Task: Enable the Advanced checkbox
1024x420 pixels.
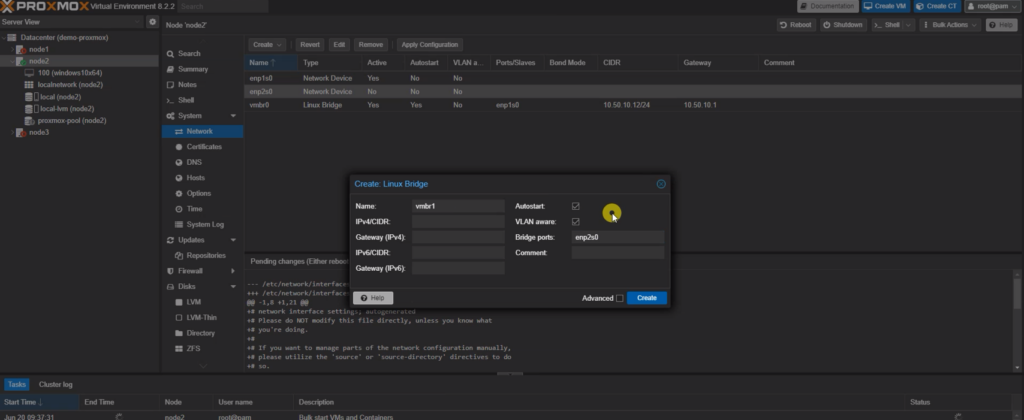Action: click(x=619, y=298)
